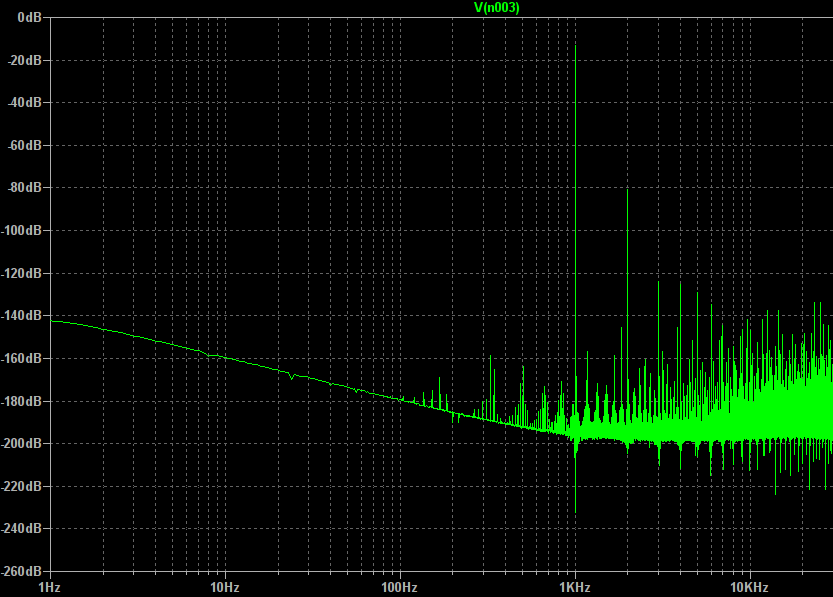Click the -40dB vertical axis label
The width and height of the screenshot is (833, 597).
25,103
